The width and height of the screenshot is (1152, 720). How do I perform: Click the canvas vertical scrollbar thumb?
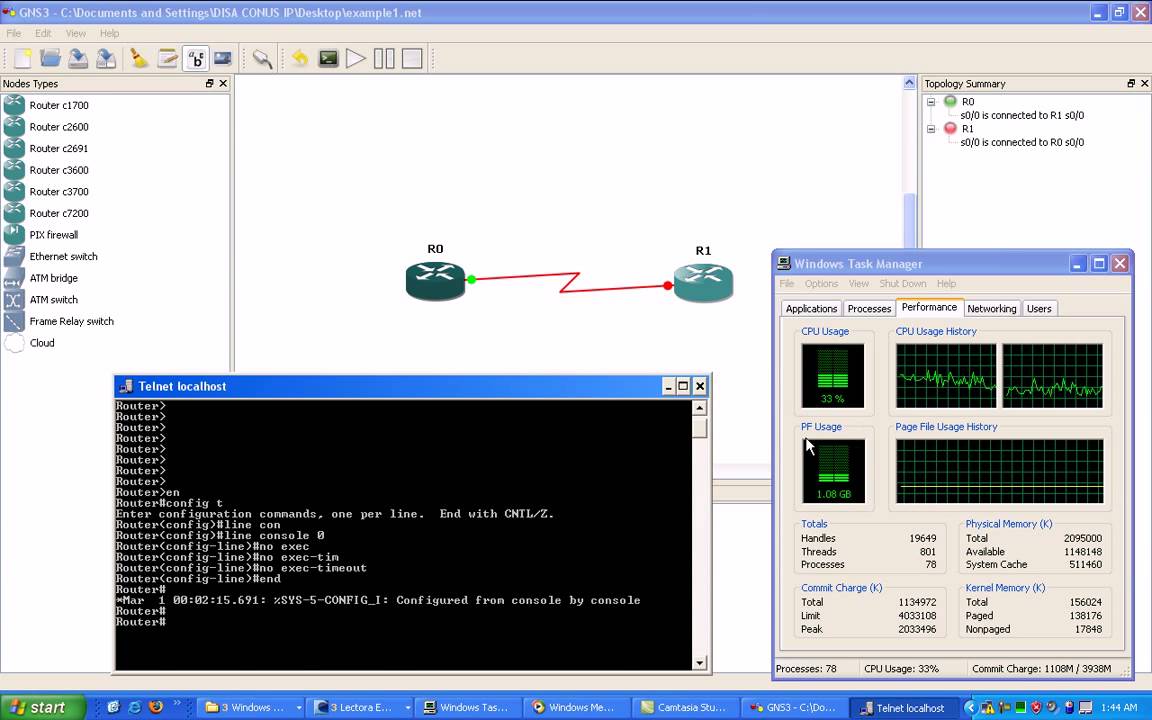[x=910, y=220]
